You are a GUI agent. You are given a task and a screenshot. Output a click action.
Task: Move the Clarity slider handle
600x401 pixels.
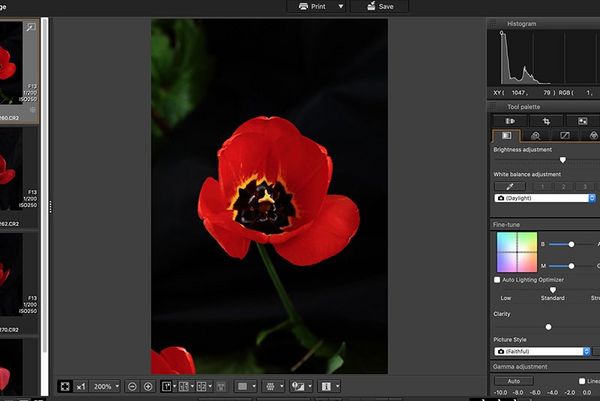click(x=548, y=327)
